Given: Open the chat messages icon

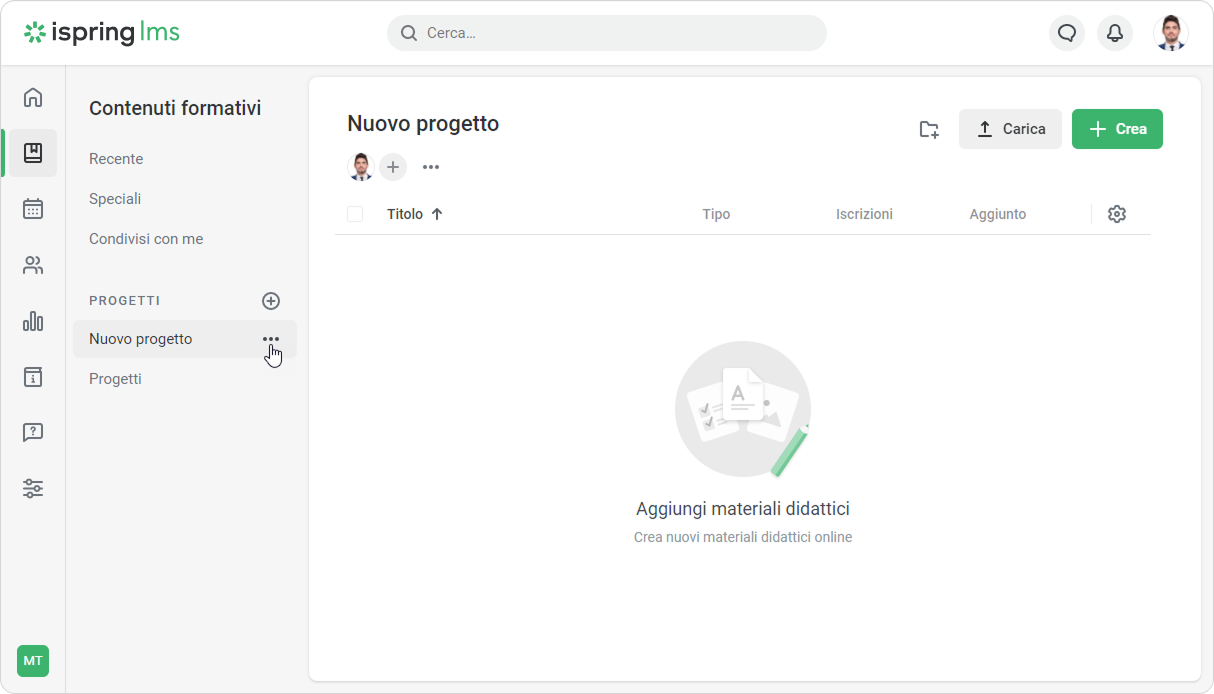Looking at the screenshot, I should (1066, 33).
